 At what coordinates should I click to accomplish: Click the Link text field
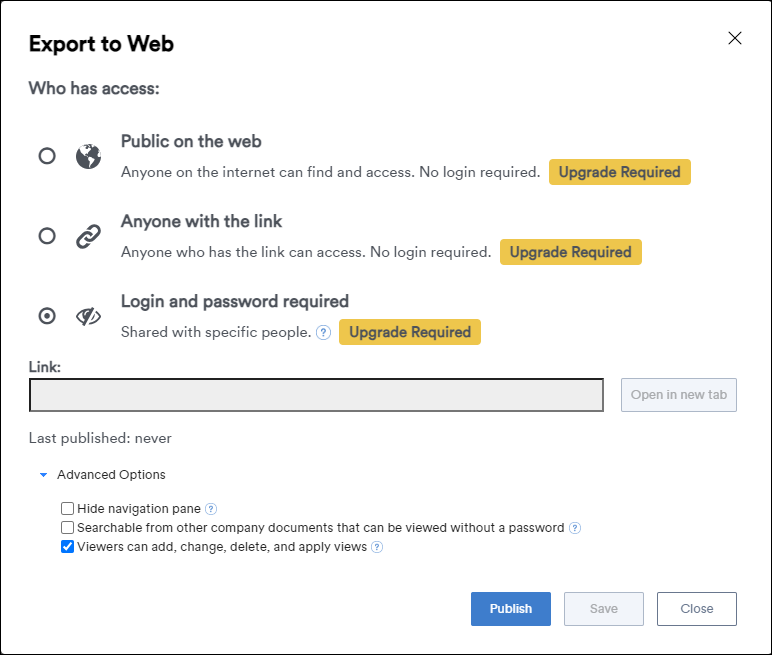pos(316,395)
